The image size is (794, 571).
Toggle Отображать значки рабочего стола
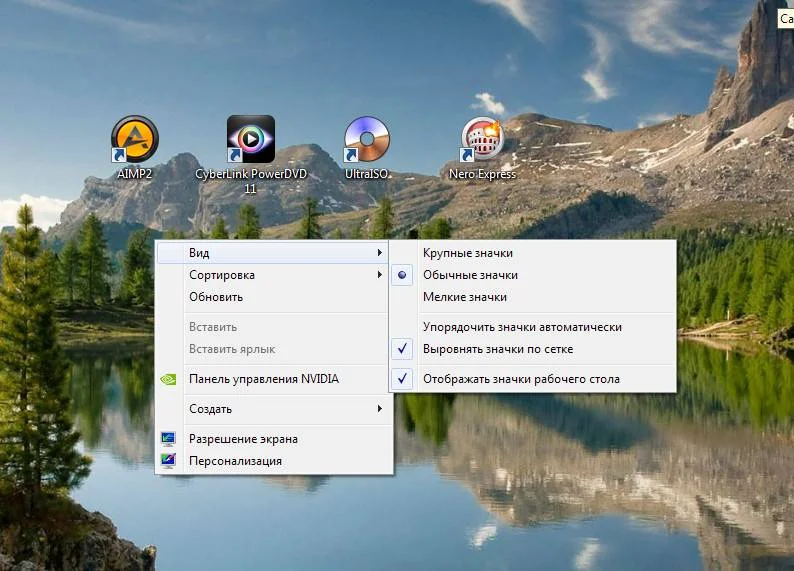point(533,379)
